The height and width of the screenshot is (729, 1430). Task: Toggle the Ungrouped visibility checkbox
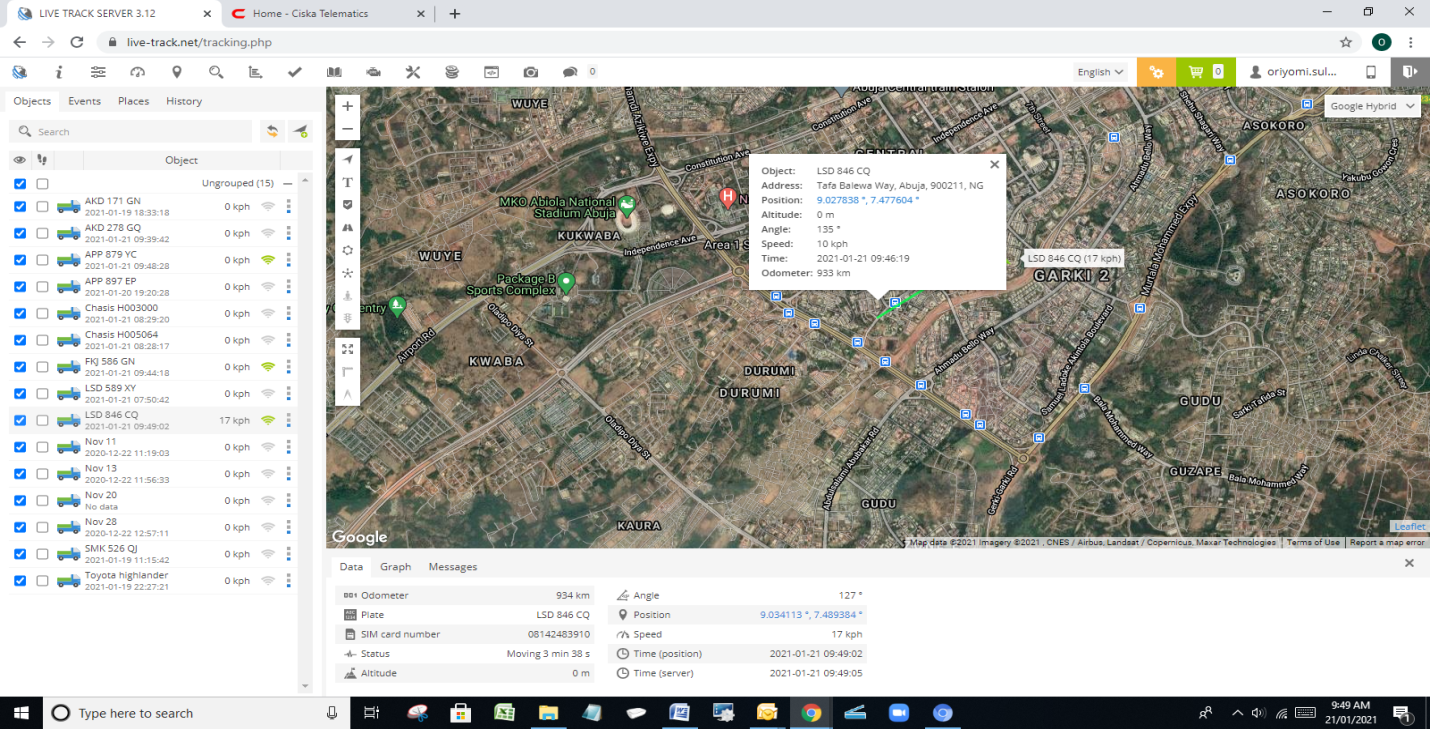[20, 184]
